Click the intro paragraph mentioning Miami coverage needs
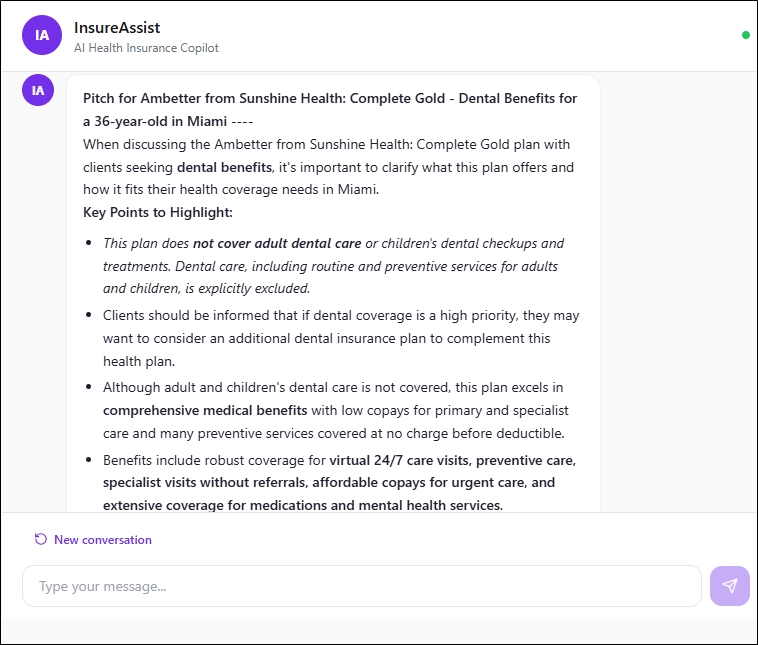 [328, 167]
